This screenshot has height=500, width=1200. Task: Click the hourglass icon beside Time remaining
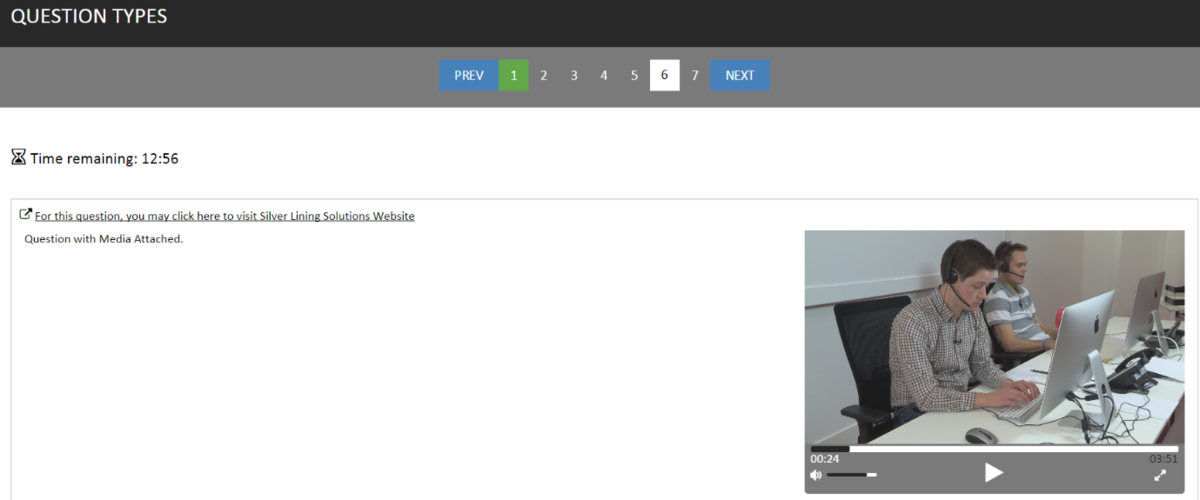[18, 157]
